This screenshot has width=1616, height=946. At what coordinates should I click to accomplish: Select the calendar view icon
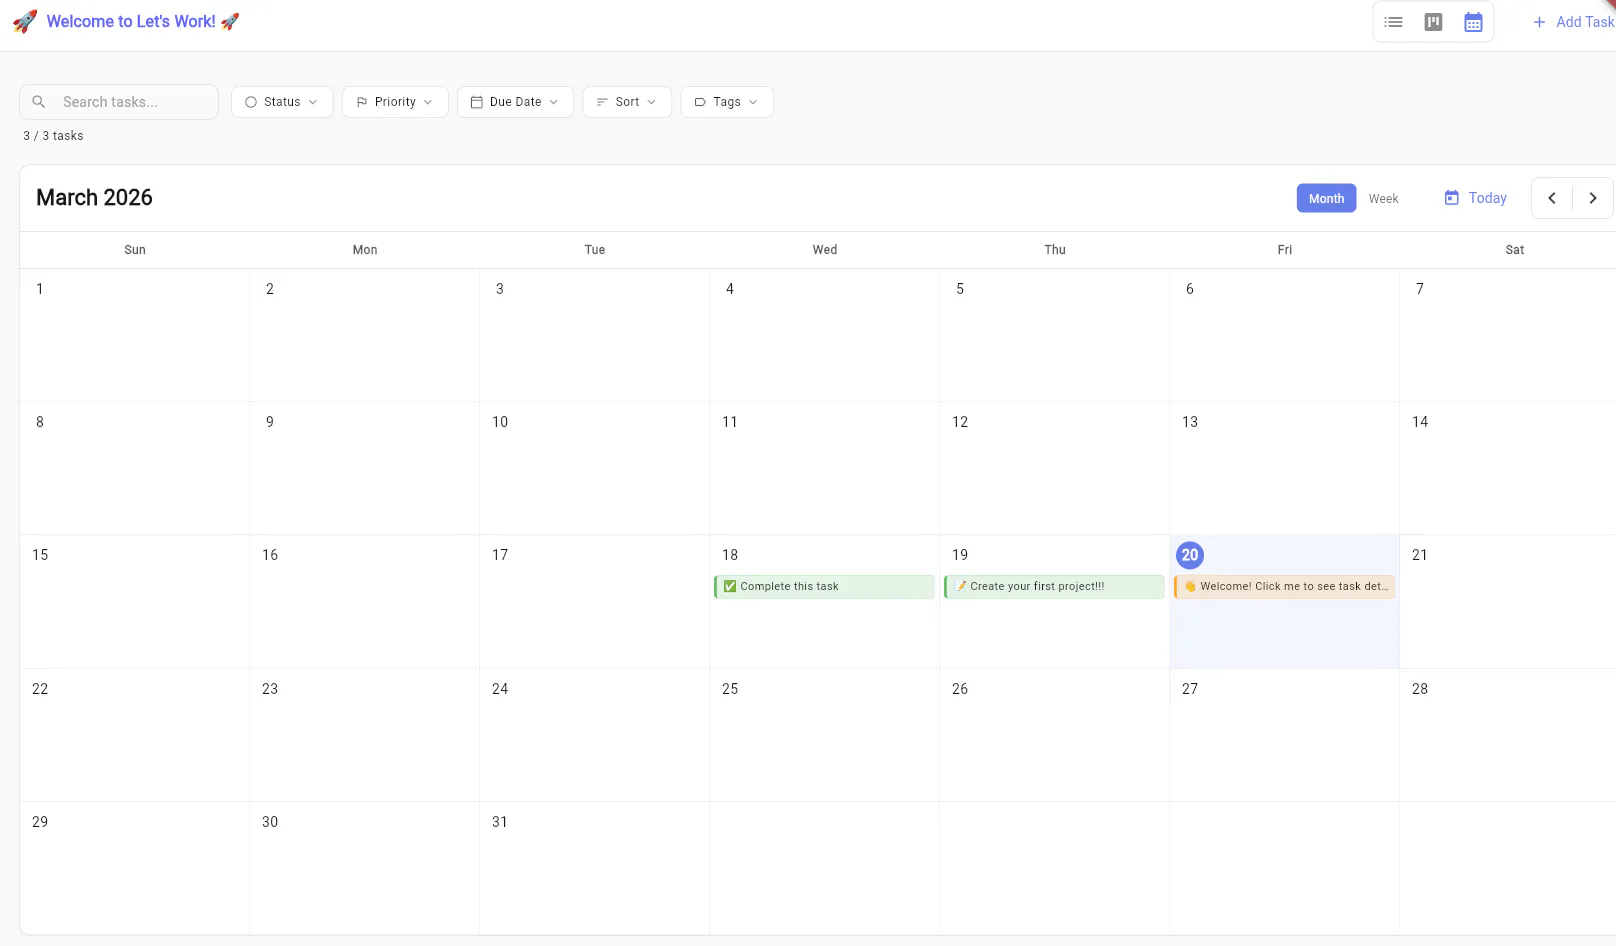pos(1473,22)
